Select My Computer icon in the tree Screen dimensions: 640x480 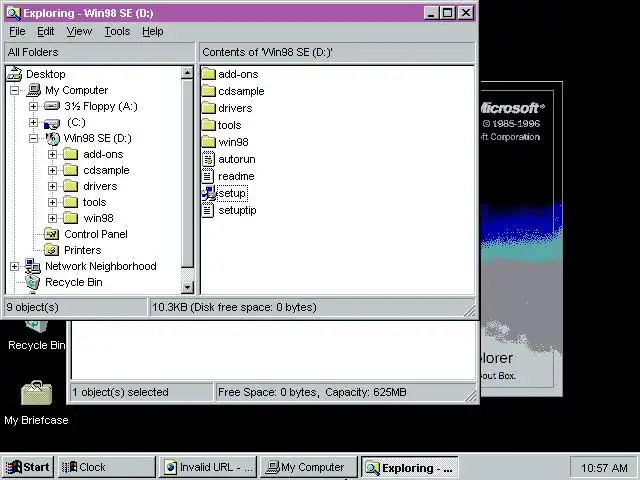point(33,90)
